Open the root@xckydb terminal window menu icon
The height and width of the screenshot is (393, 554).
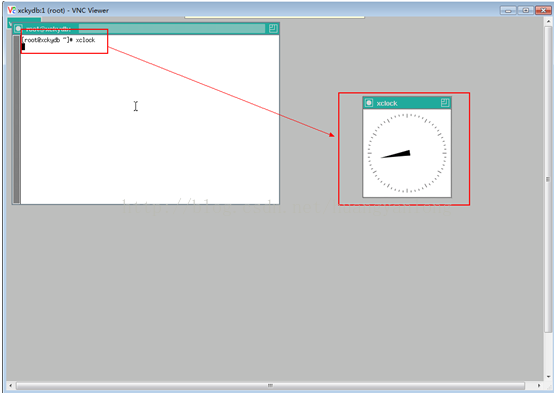click(x=18, y=29)
